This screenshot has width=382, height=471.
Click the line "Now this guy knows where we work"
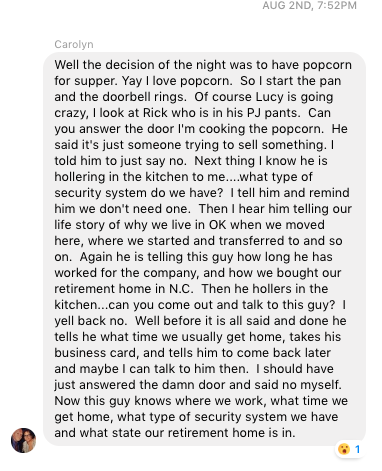pos(201,401)
